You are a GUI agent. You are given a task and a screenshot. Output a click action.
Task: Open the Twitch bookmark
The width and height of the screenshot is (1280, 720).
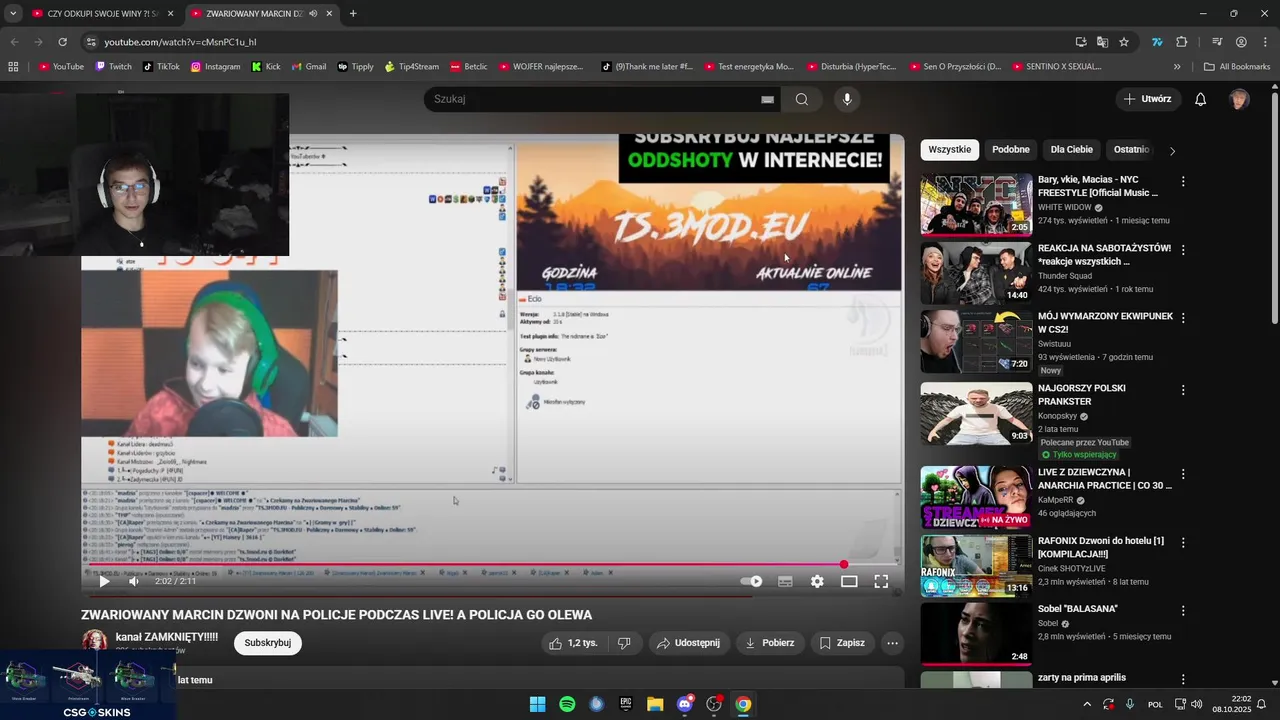[113, 67]
